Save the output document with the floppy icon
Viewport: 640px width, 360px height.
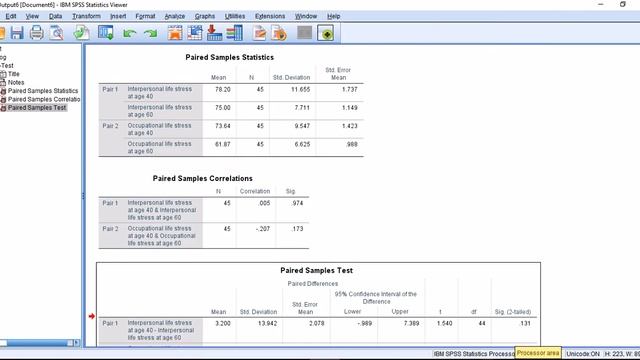tap(17, 33)
